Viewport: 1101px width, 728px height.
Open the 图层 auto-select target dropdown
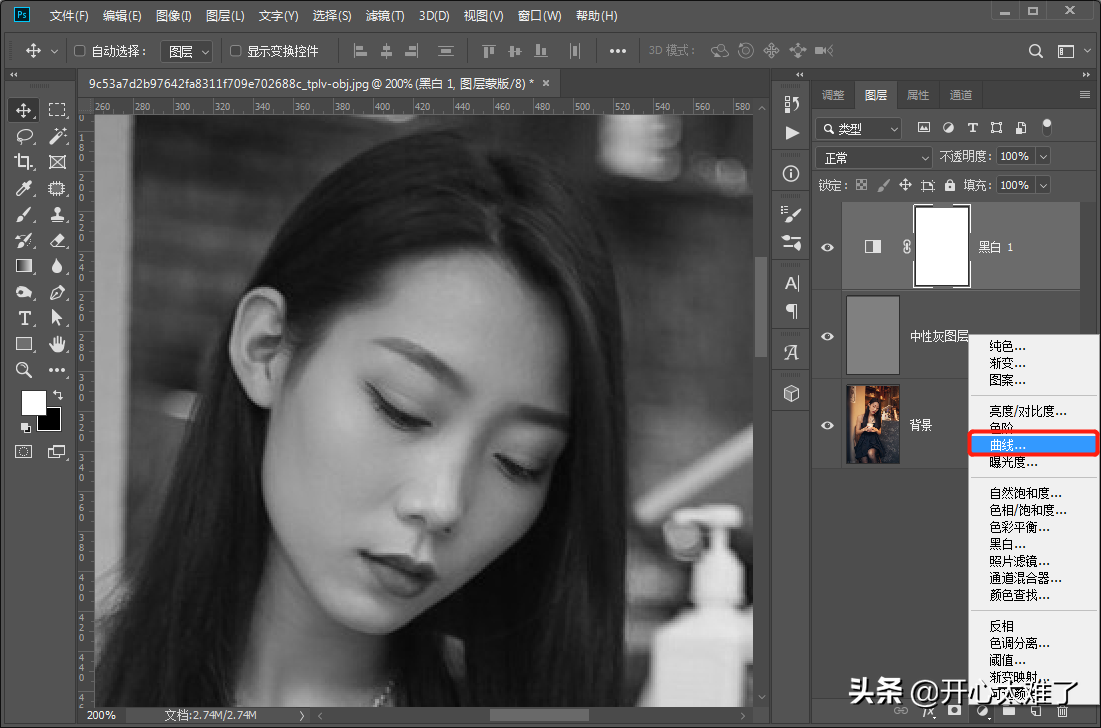coord(189,51)
